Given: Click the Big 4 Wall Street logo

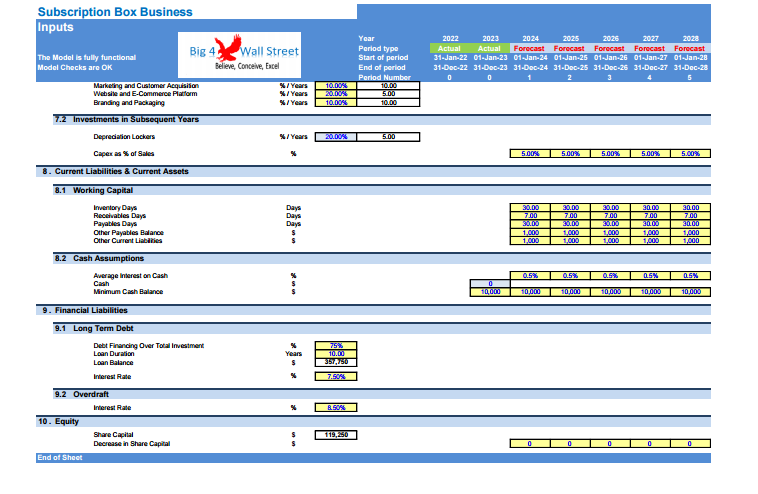Looking at the screenshot, I should point(239,55).
